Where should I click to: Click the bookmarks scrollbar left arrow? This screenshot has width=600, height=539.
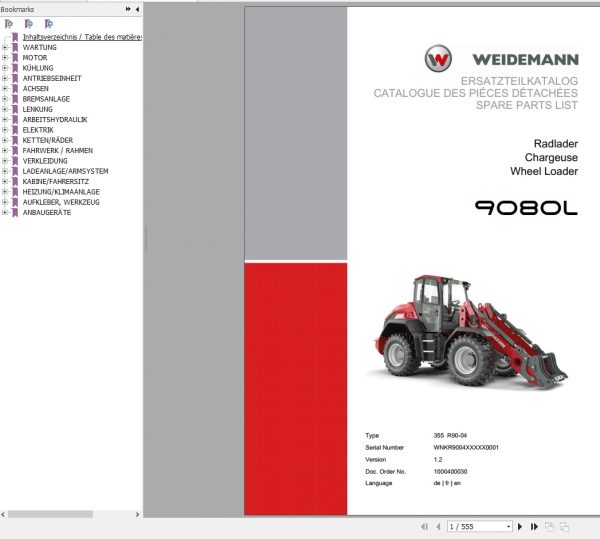pyautogui.click(x=3, y=515)
